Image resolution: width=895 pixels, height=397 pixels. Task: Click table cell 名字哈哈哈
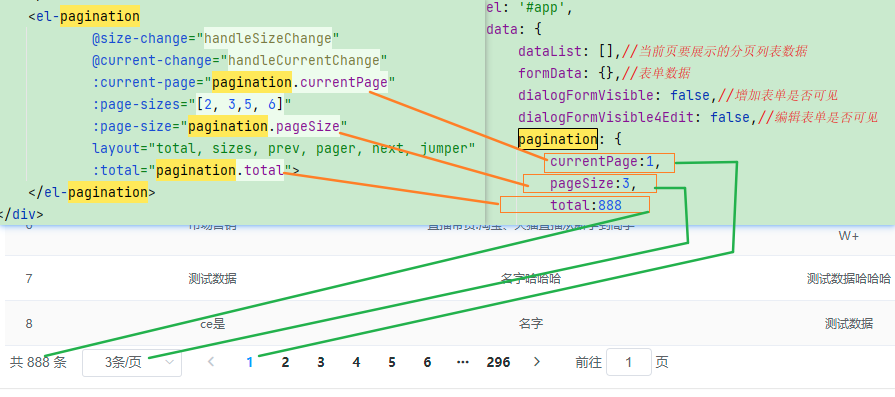[531, 279]
